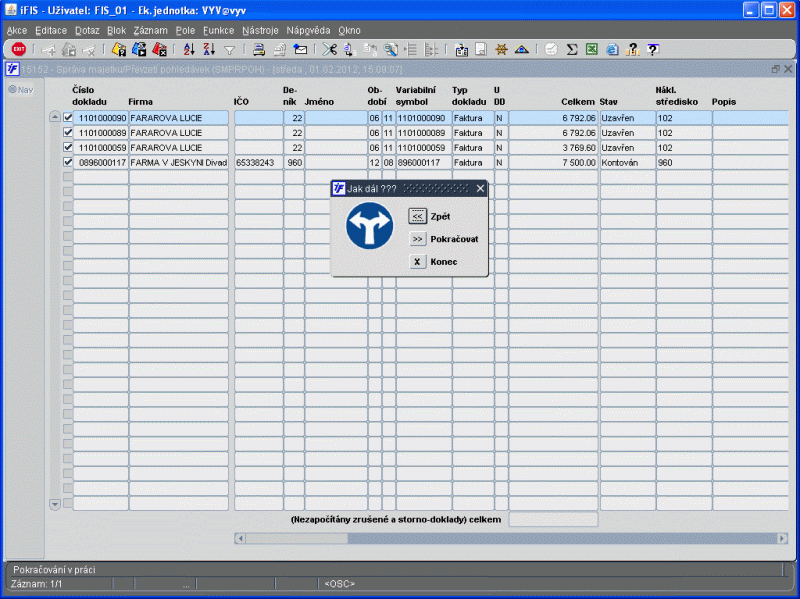Click the toolbar icon left of ship's wheel
This screenshot has height=599, width=800.
pyautogui.click(x=481, y=49)
